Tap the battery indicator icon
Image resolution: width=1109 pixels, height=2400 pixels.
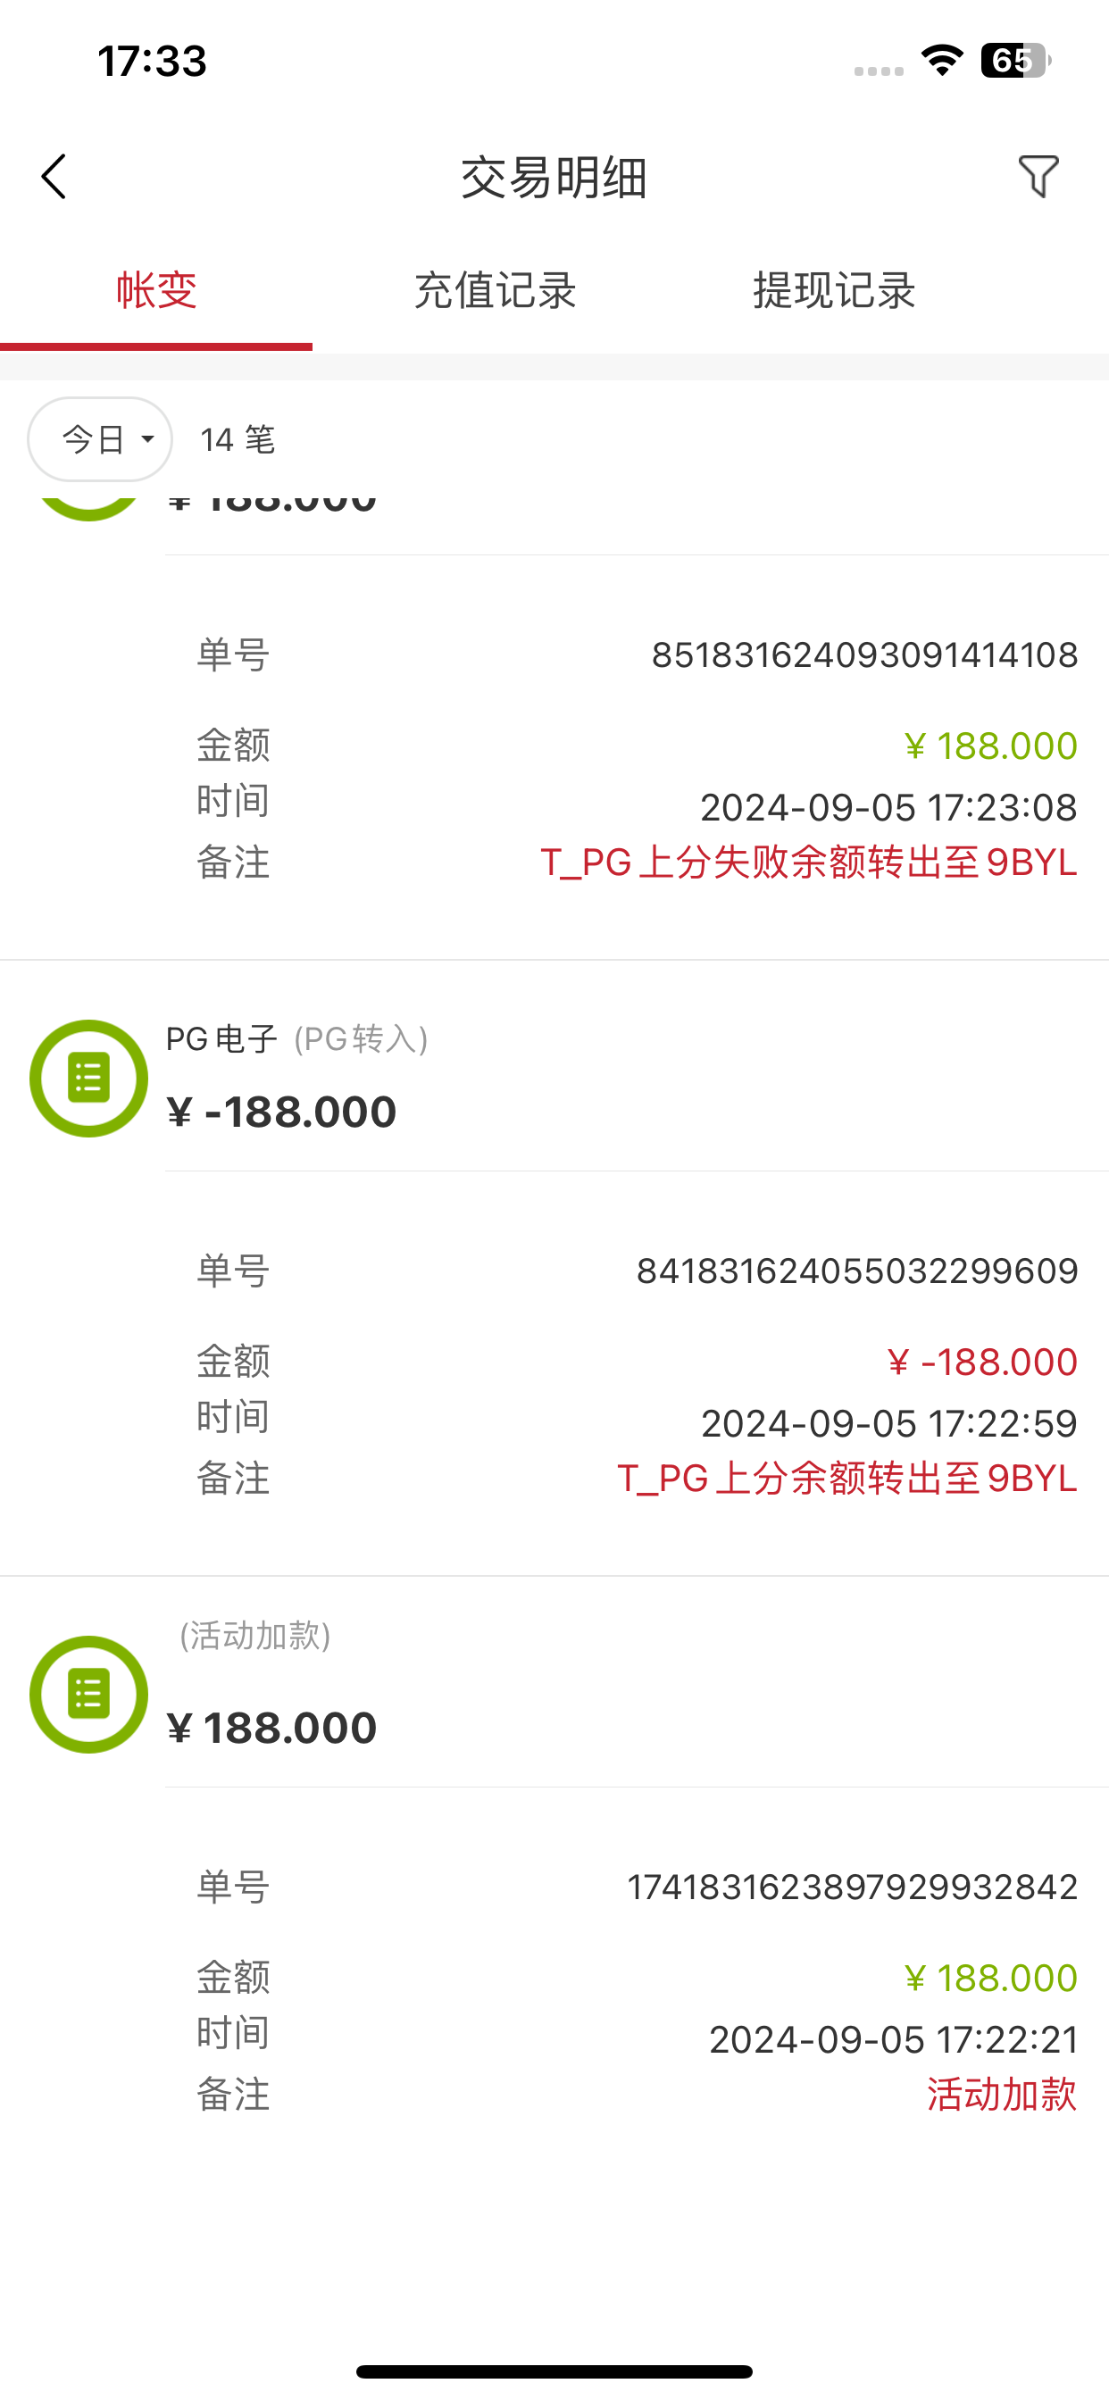(x=1014, y=60)
